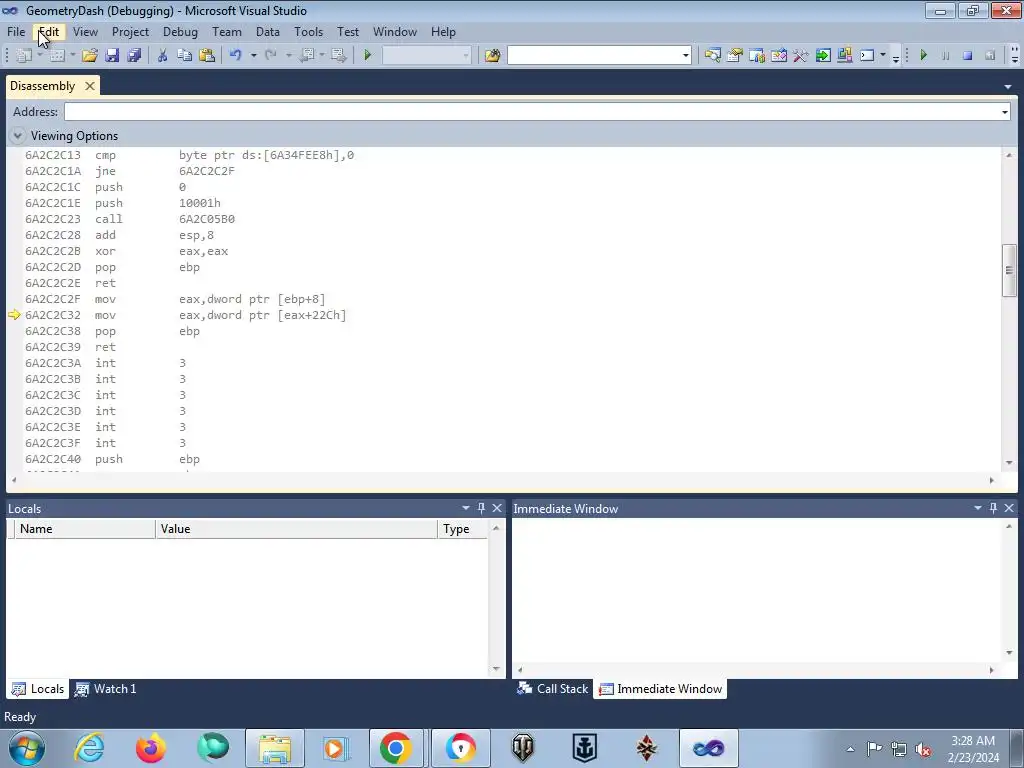The width and height of the screenshot is (1024, 768).
Task: Click Stop Debugging square button
Action: (x=968, y=56)
